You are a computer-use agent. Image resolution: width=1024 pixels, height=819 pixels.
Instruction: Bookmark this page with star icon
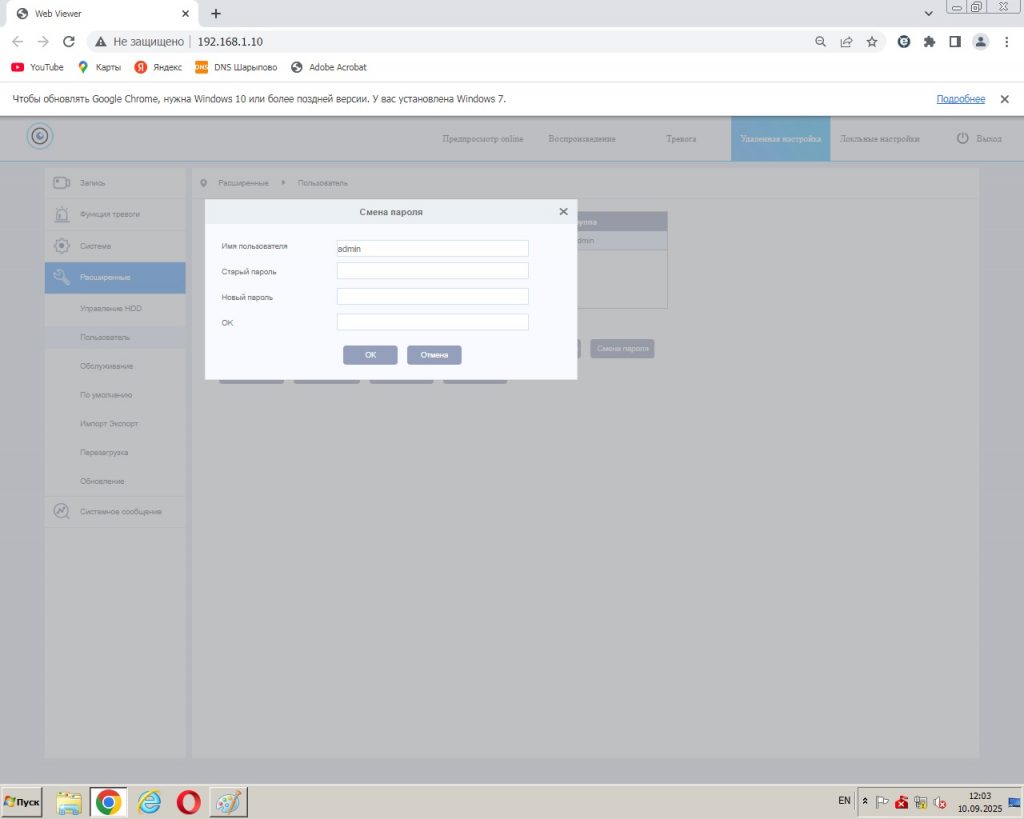872,42
